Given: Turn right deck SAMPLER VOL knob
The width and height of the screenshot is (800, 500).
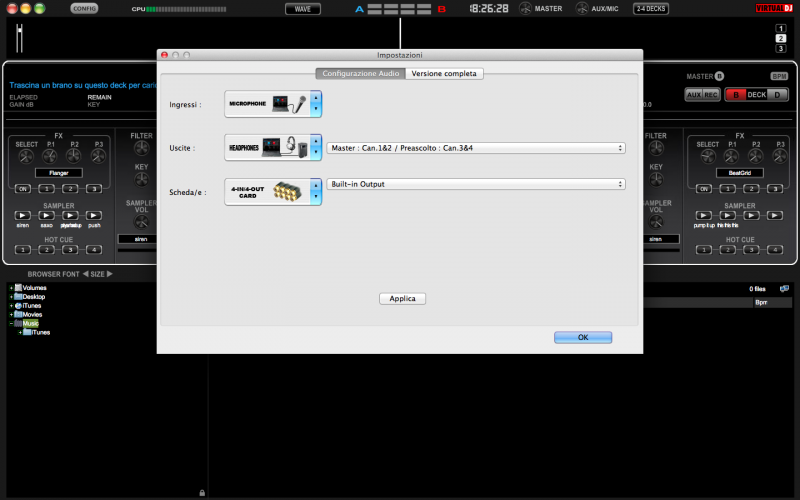Looking at the screenshot, I should [x=656, y=222].
